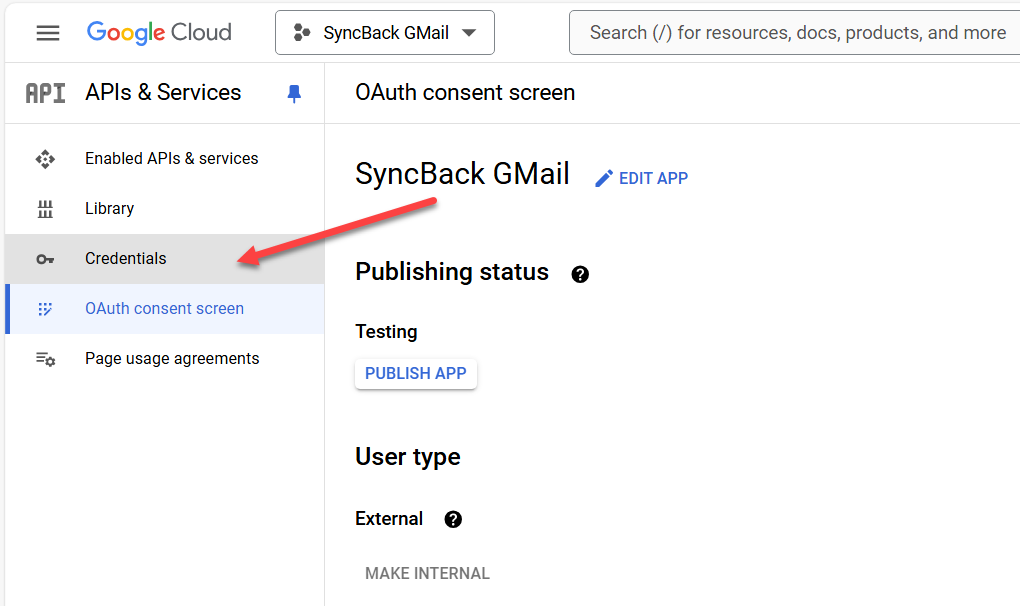1020x606 pixels.
Task: Open the hamburger navigation menu
Action: tap(47, 33)
